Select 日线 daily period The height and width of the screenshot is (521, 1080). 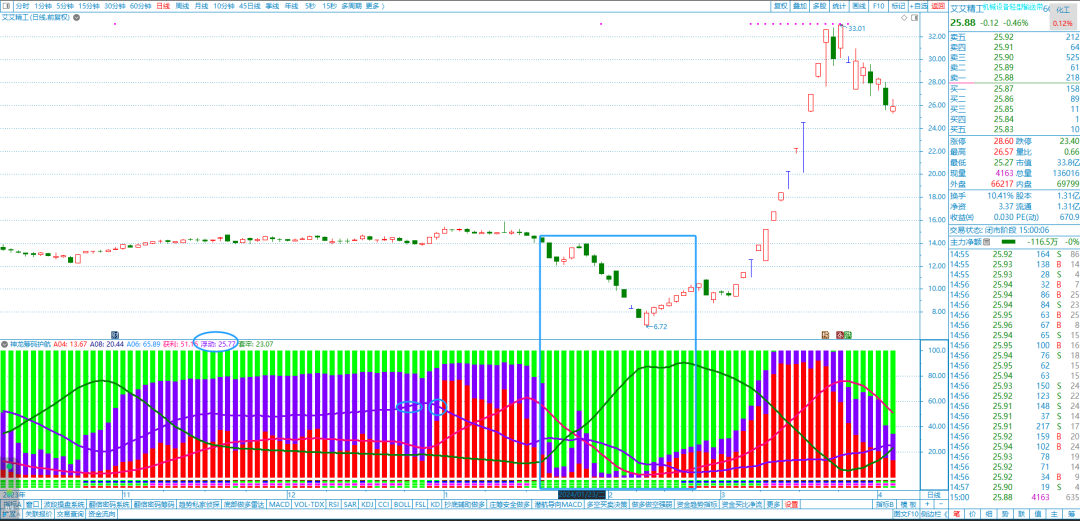tap(163, 6)
